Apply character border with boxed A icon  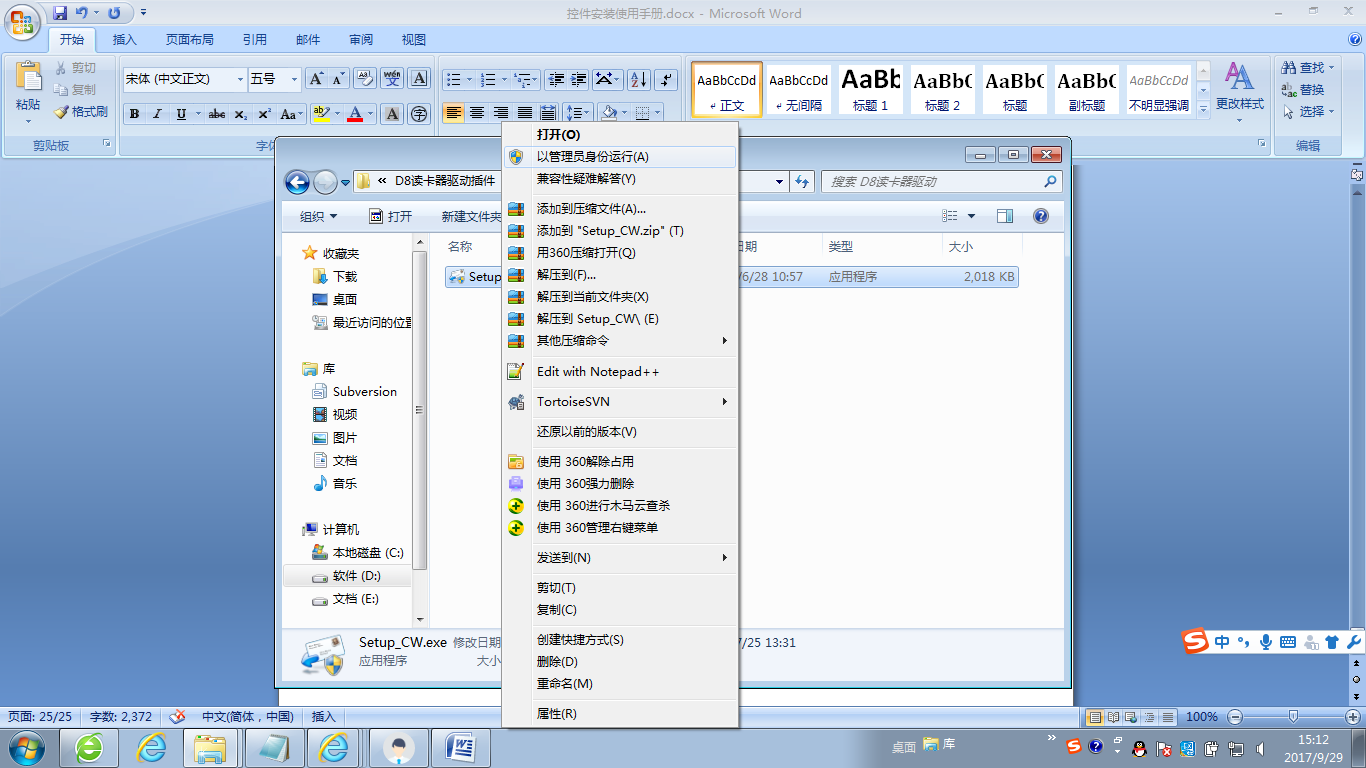click(419, 79)
